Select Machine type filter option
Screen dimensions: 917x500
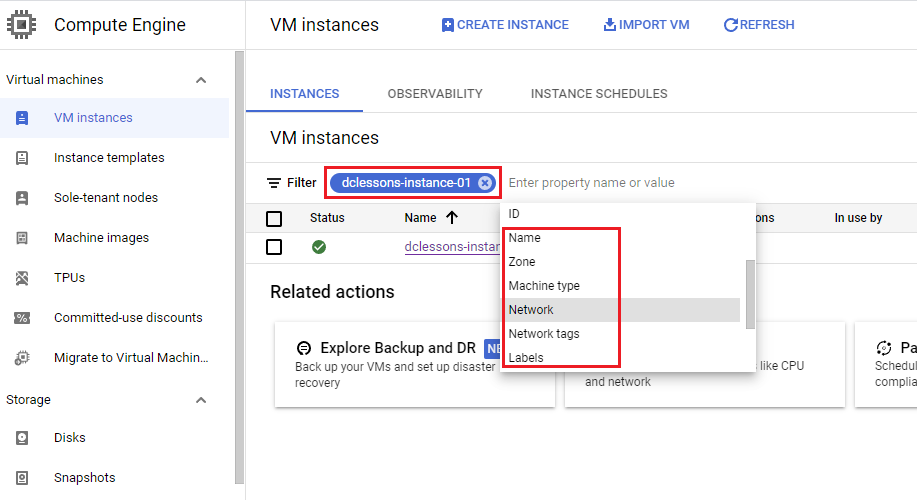(621, 286)
